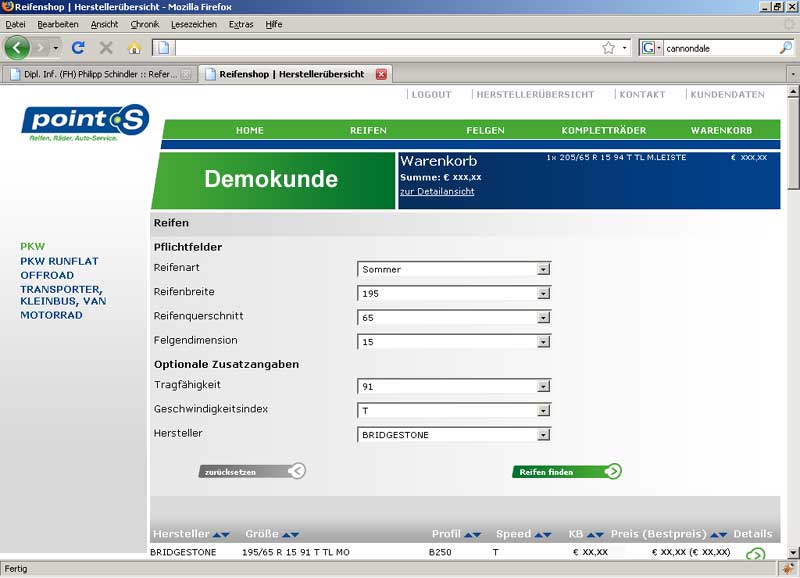Viewport: 800px width, 578px height.
Task: Open the Reifenart dropdown showing Sommer
Action: 543,269
